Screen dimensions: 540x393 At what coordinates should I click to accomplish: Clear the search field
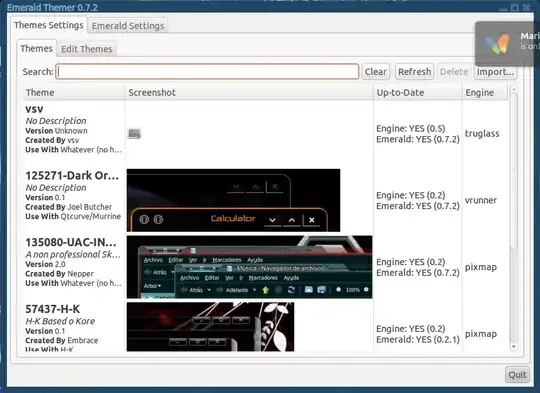pos(375,72)
